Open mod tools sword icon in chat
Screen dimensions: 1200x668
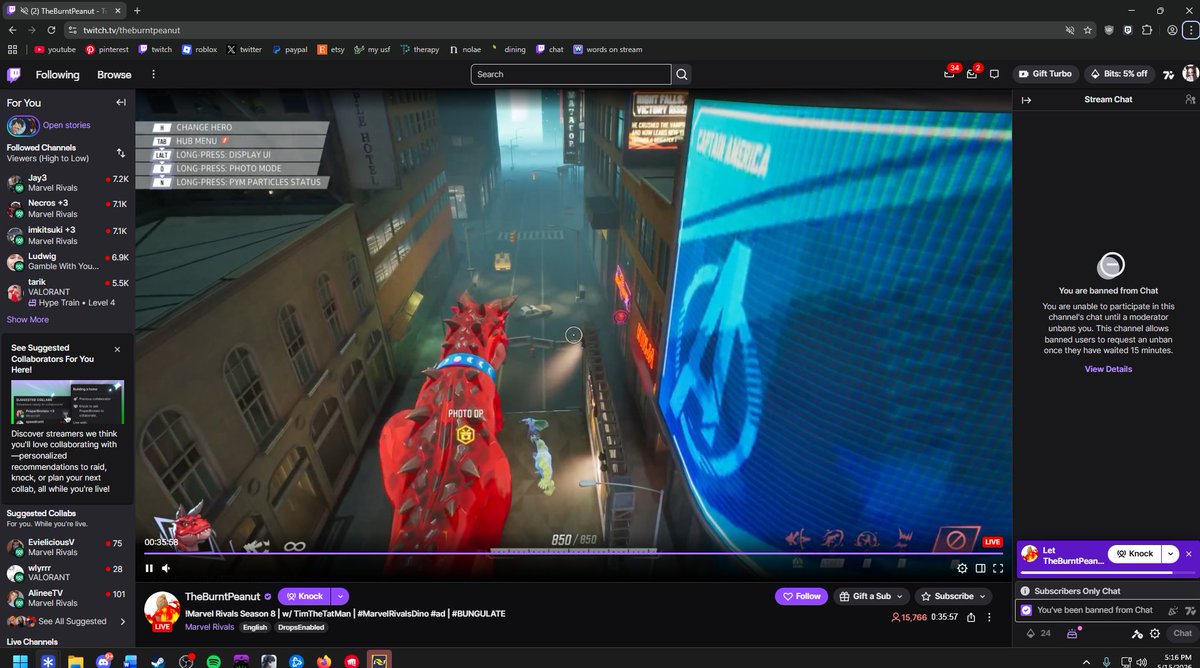pyautogui.click(x=1136, y=633)
